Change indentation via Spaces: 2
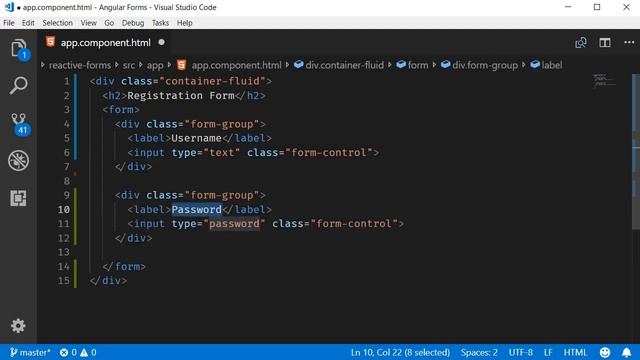640x360 pixels. (479, 352)
